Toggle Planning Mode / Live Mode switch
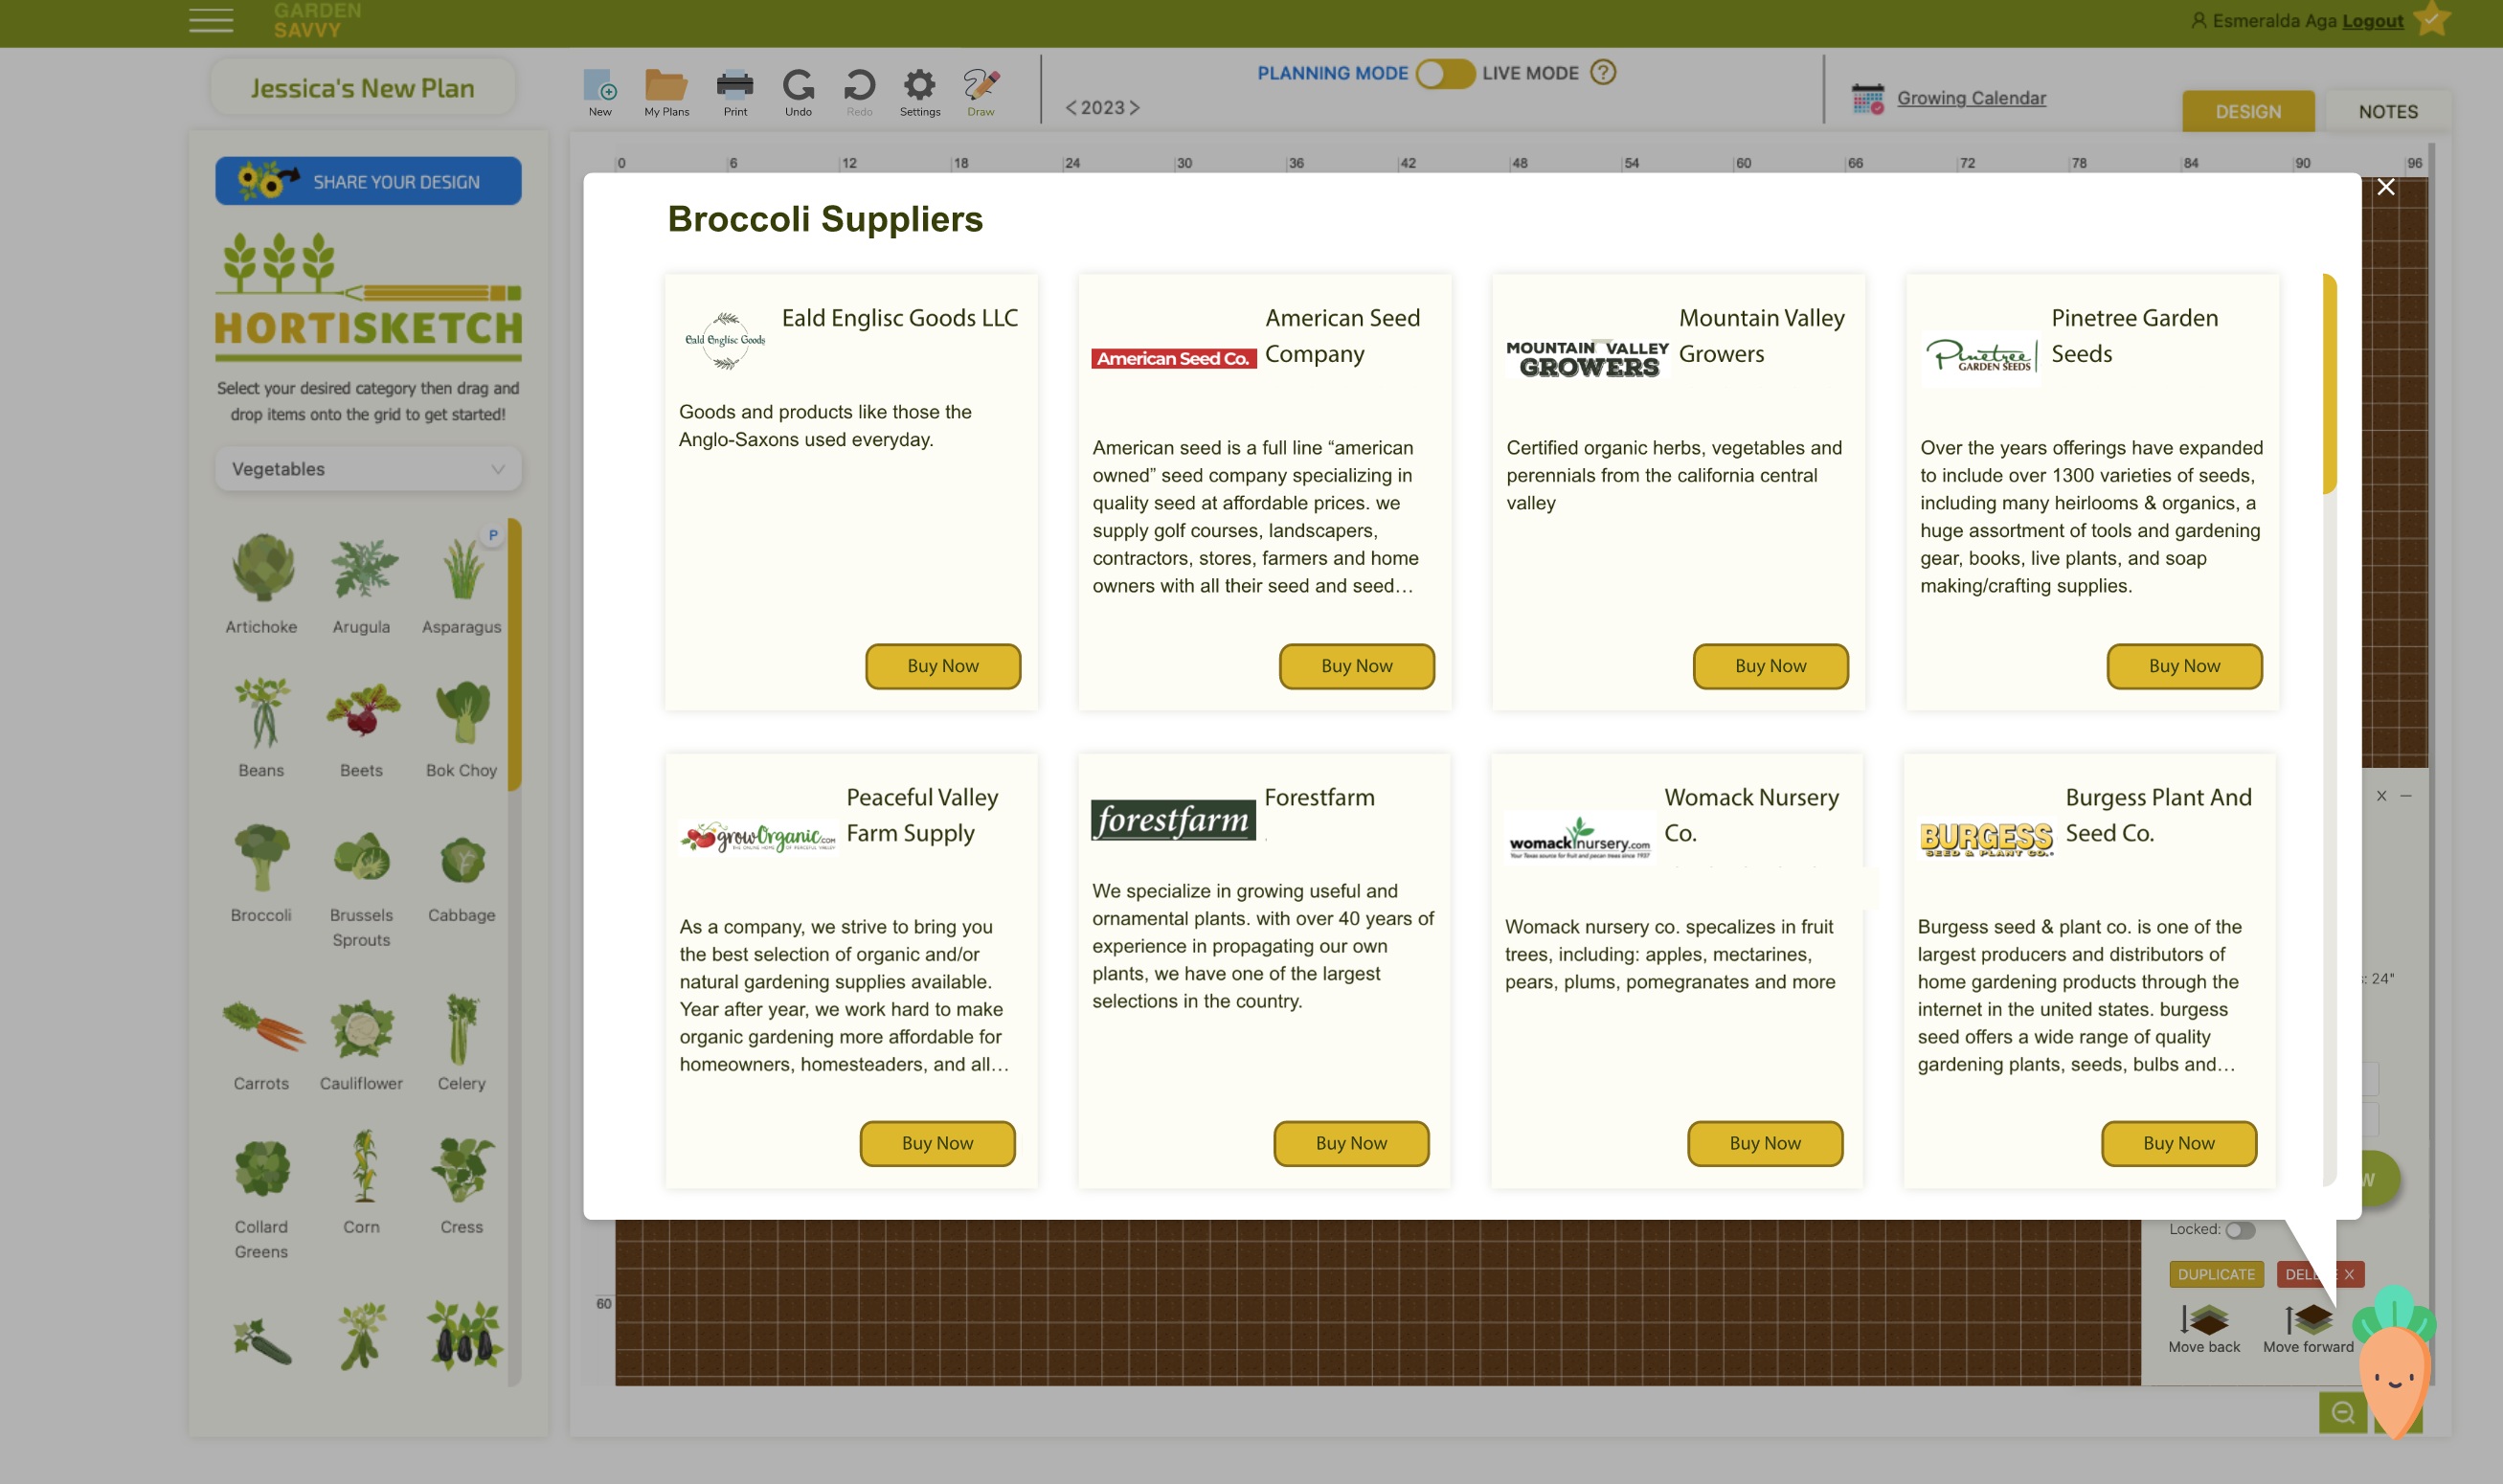 coord(1445,73)
